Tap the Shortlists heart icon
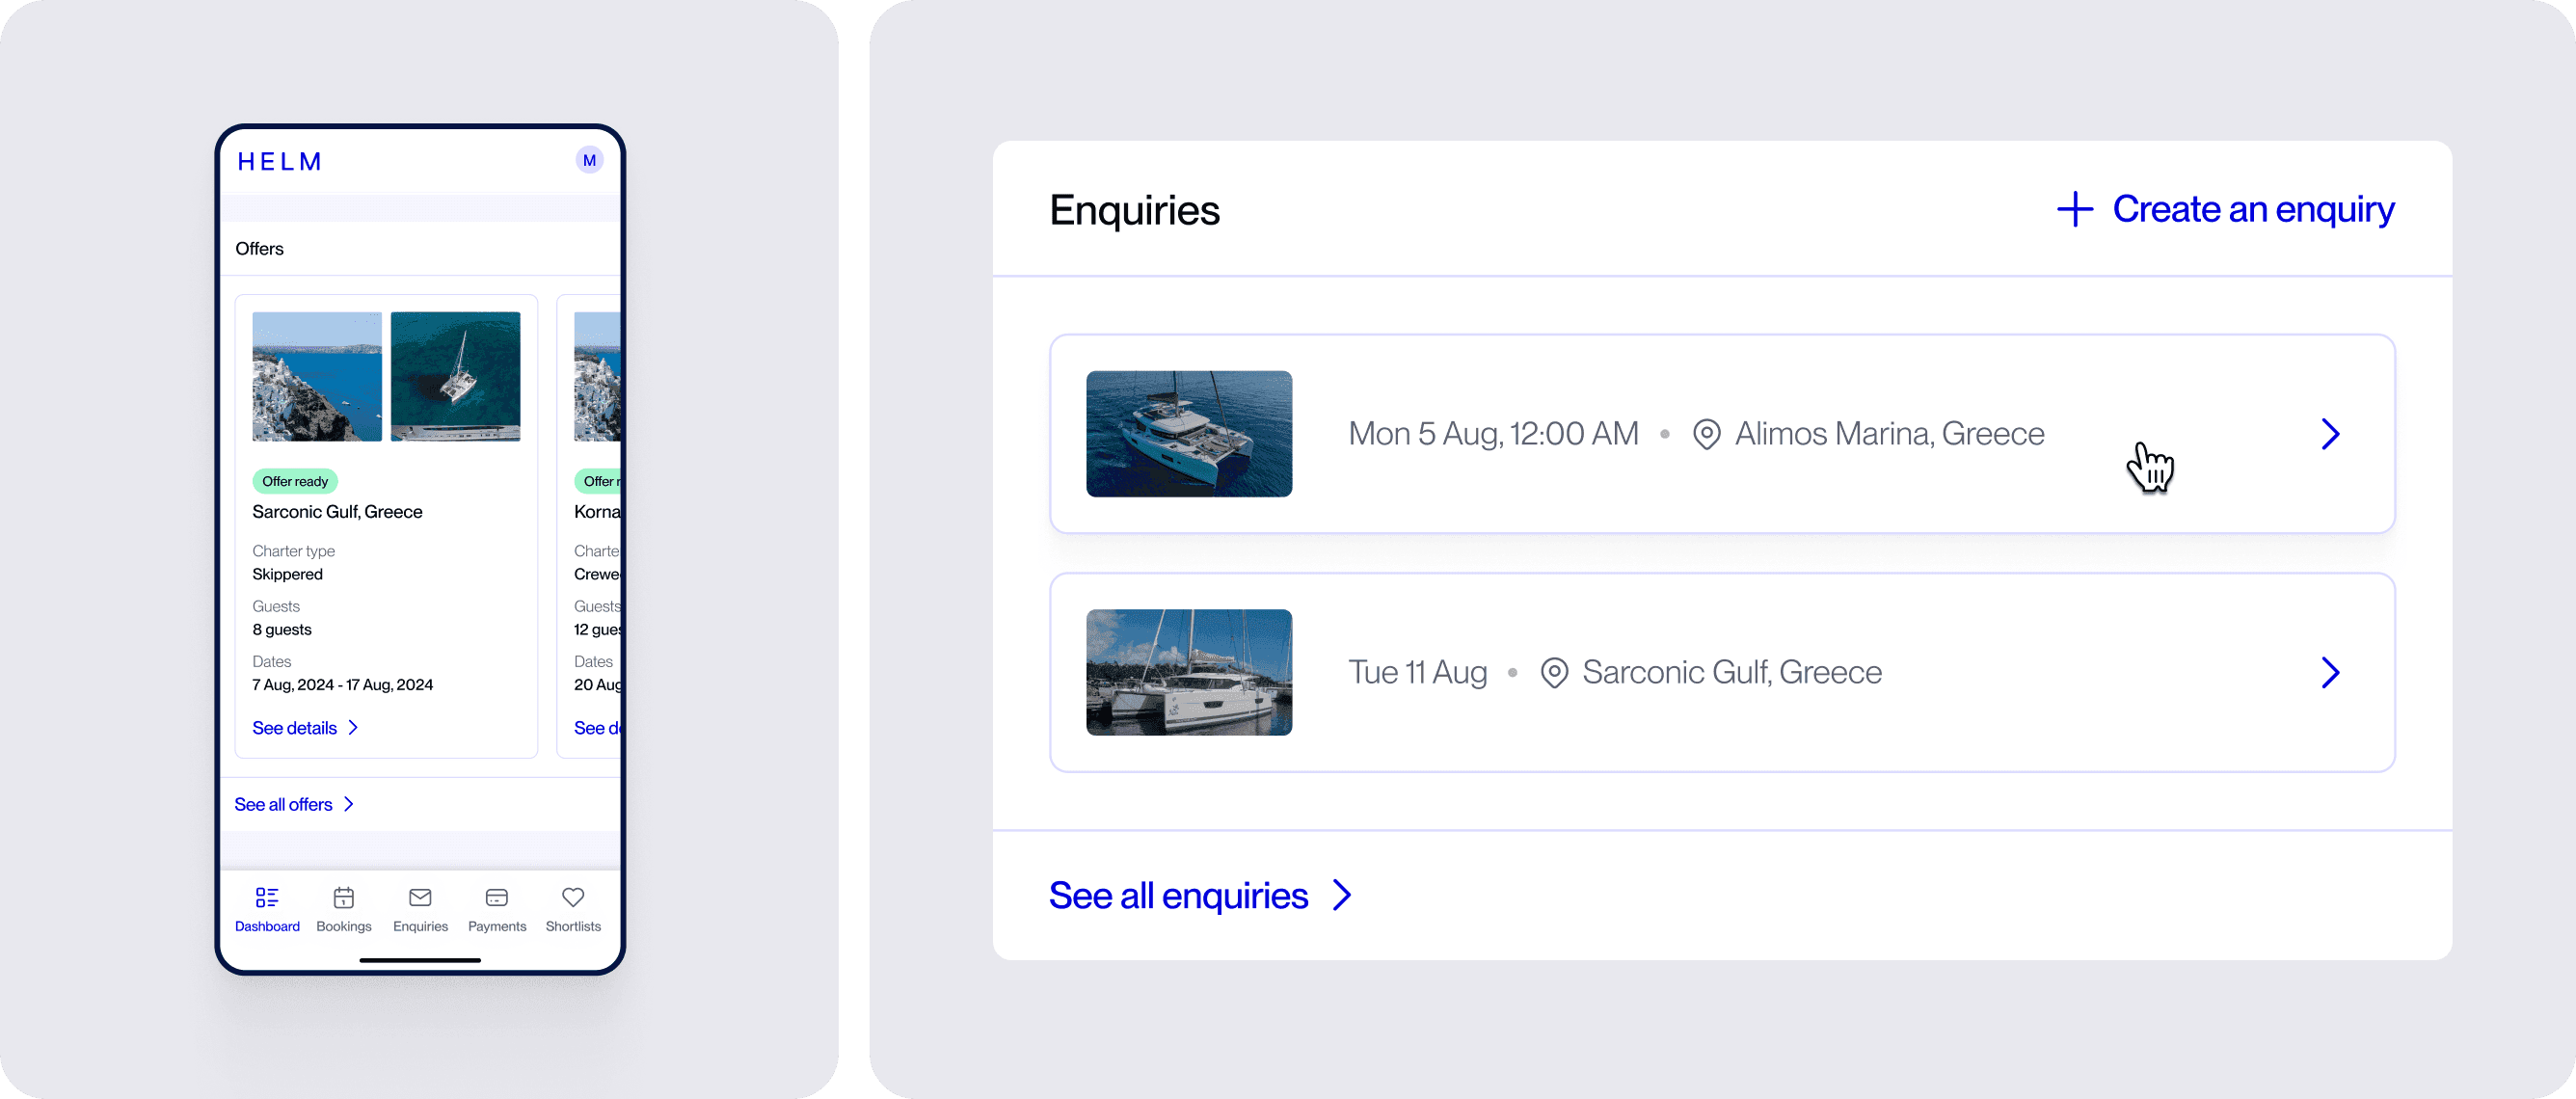Viewport: 2576px width, 1099px height. (x=573, y=897)
